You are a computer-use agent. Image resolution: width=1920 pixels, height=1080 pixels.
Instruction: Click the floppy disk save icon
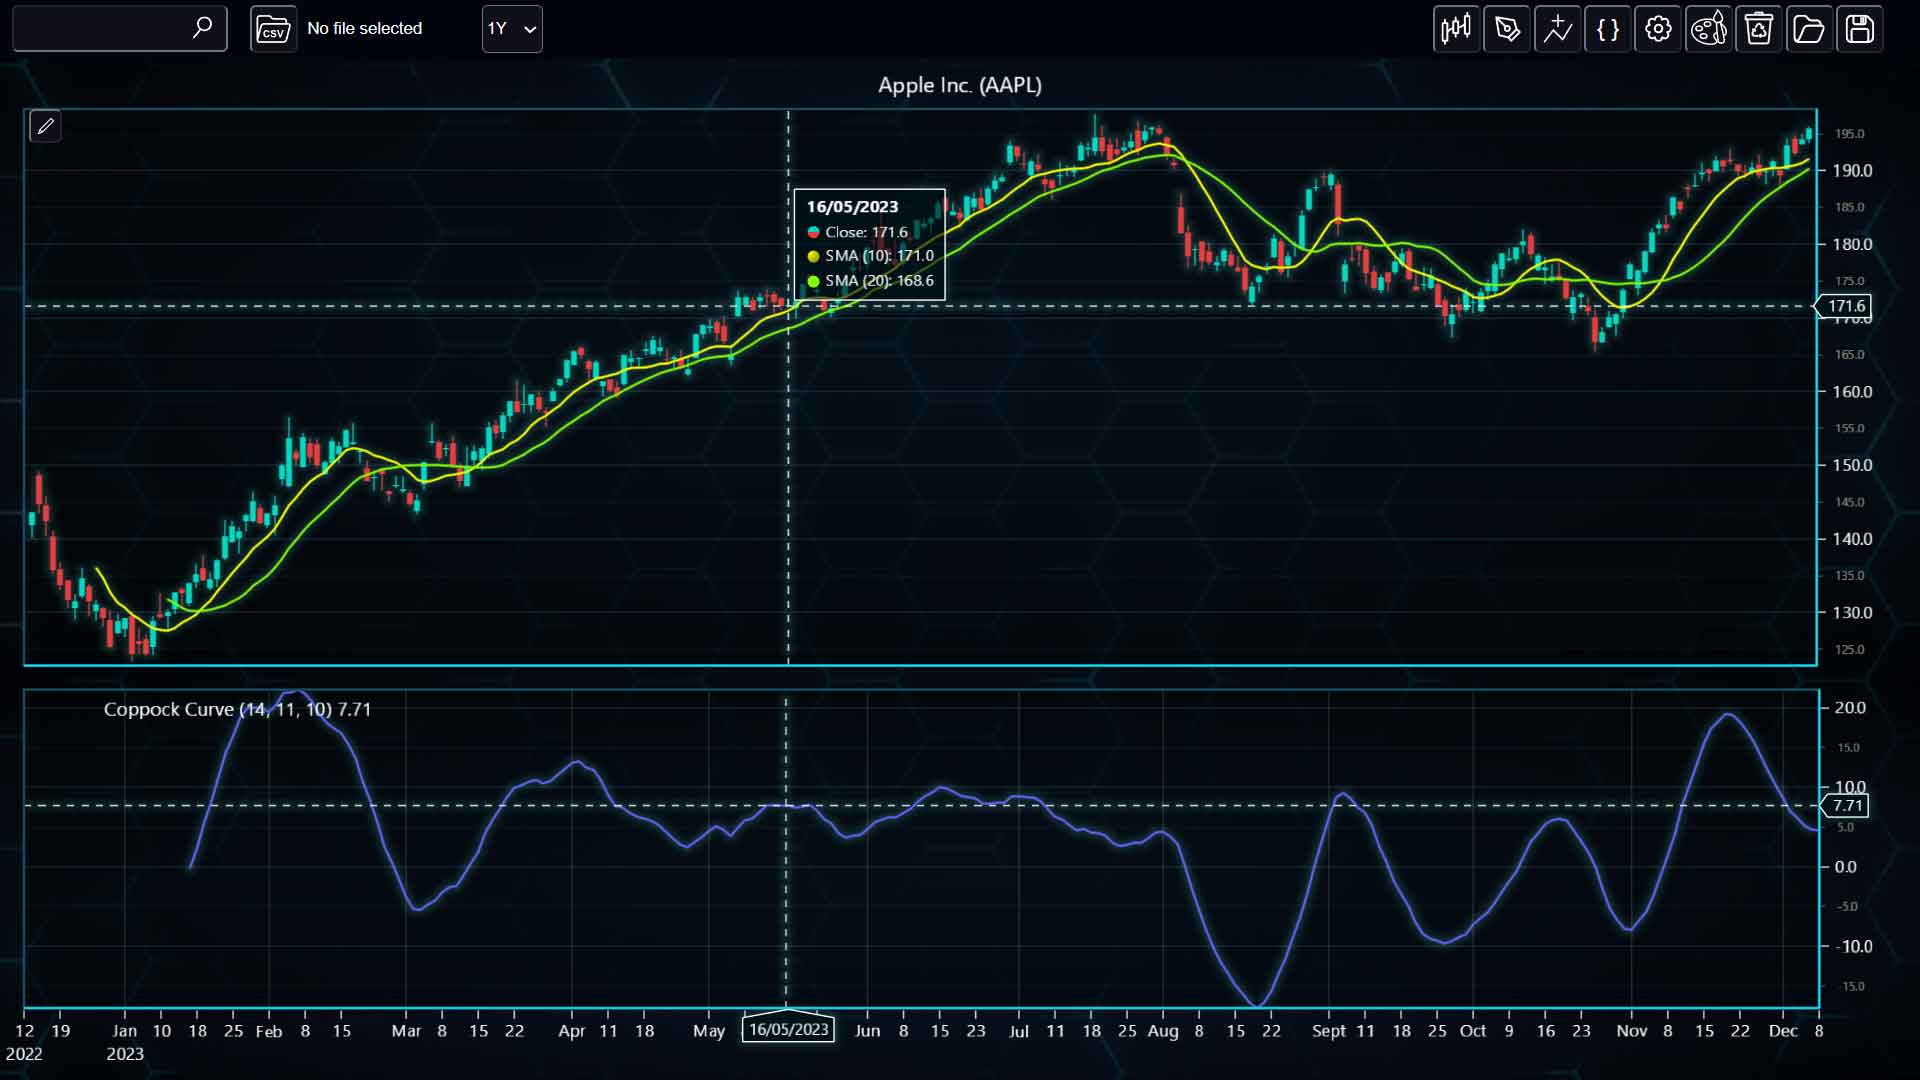point(1860,29)
